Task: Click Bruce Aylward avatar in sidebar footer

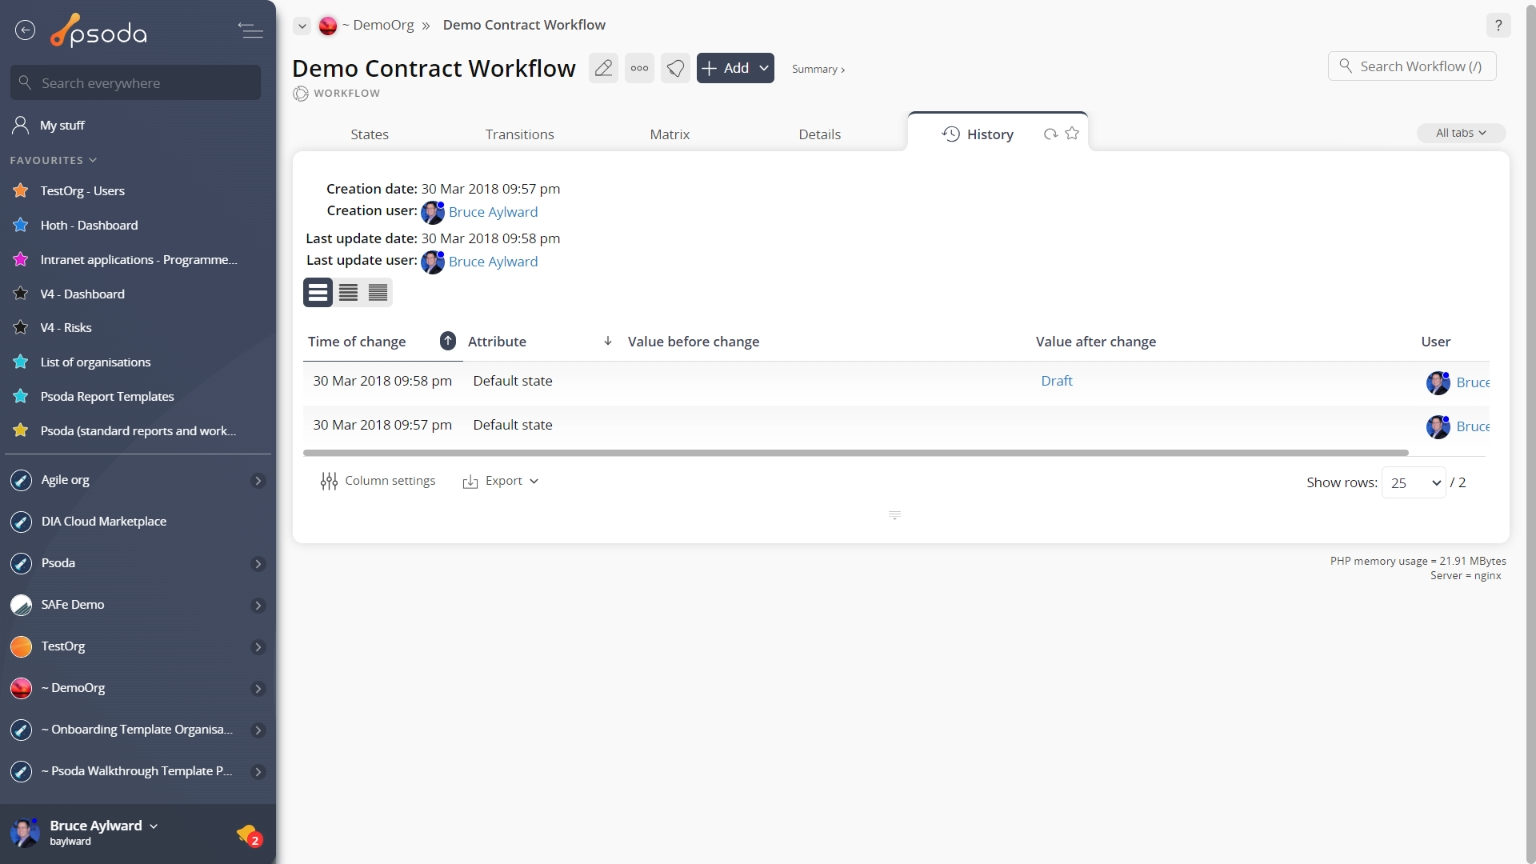Action: (24, 832)
